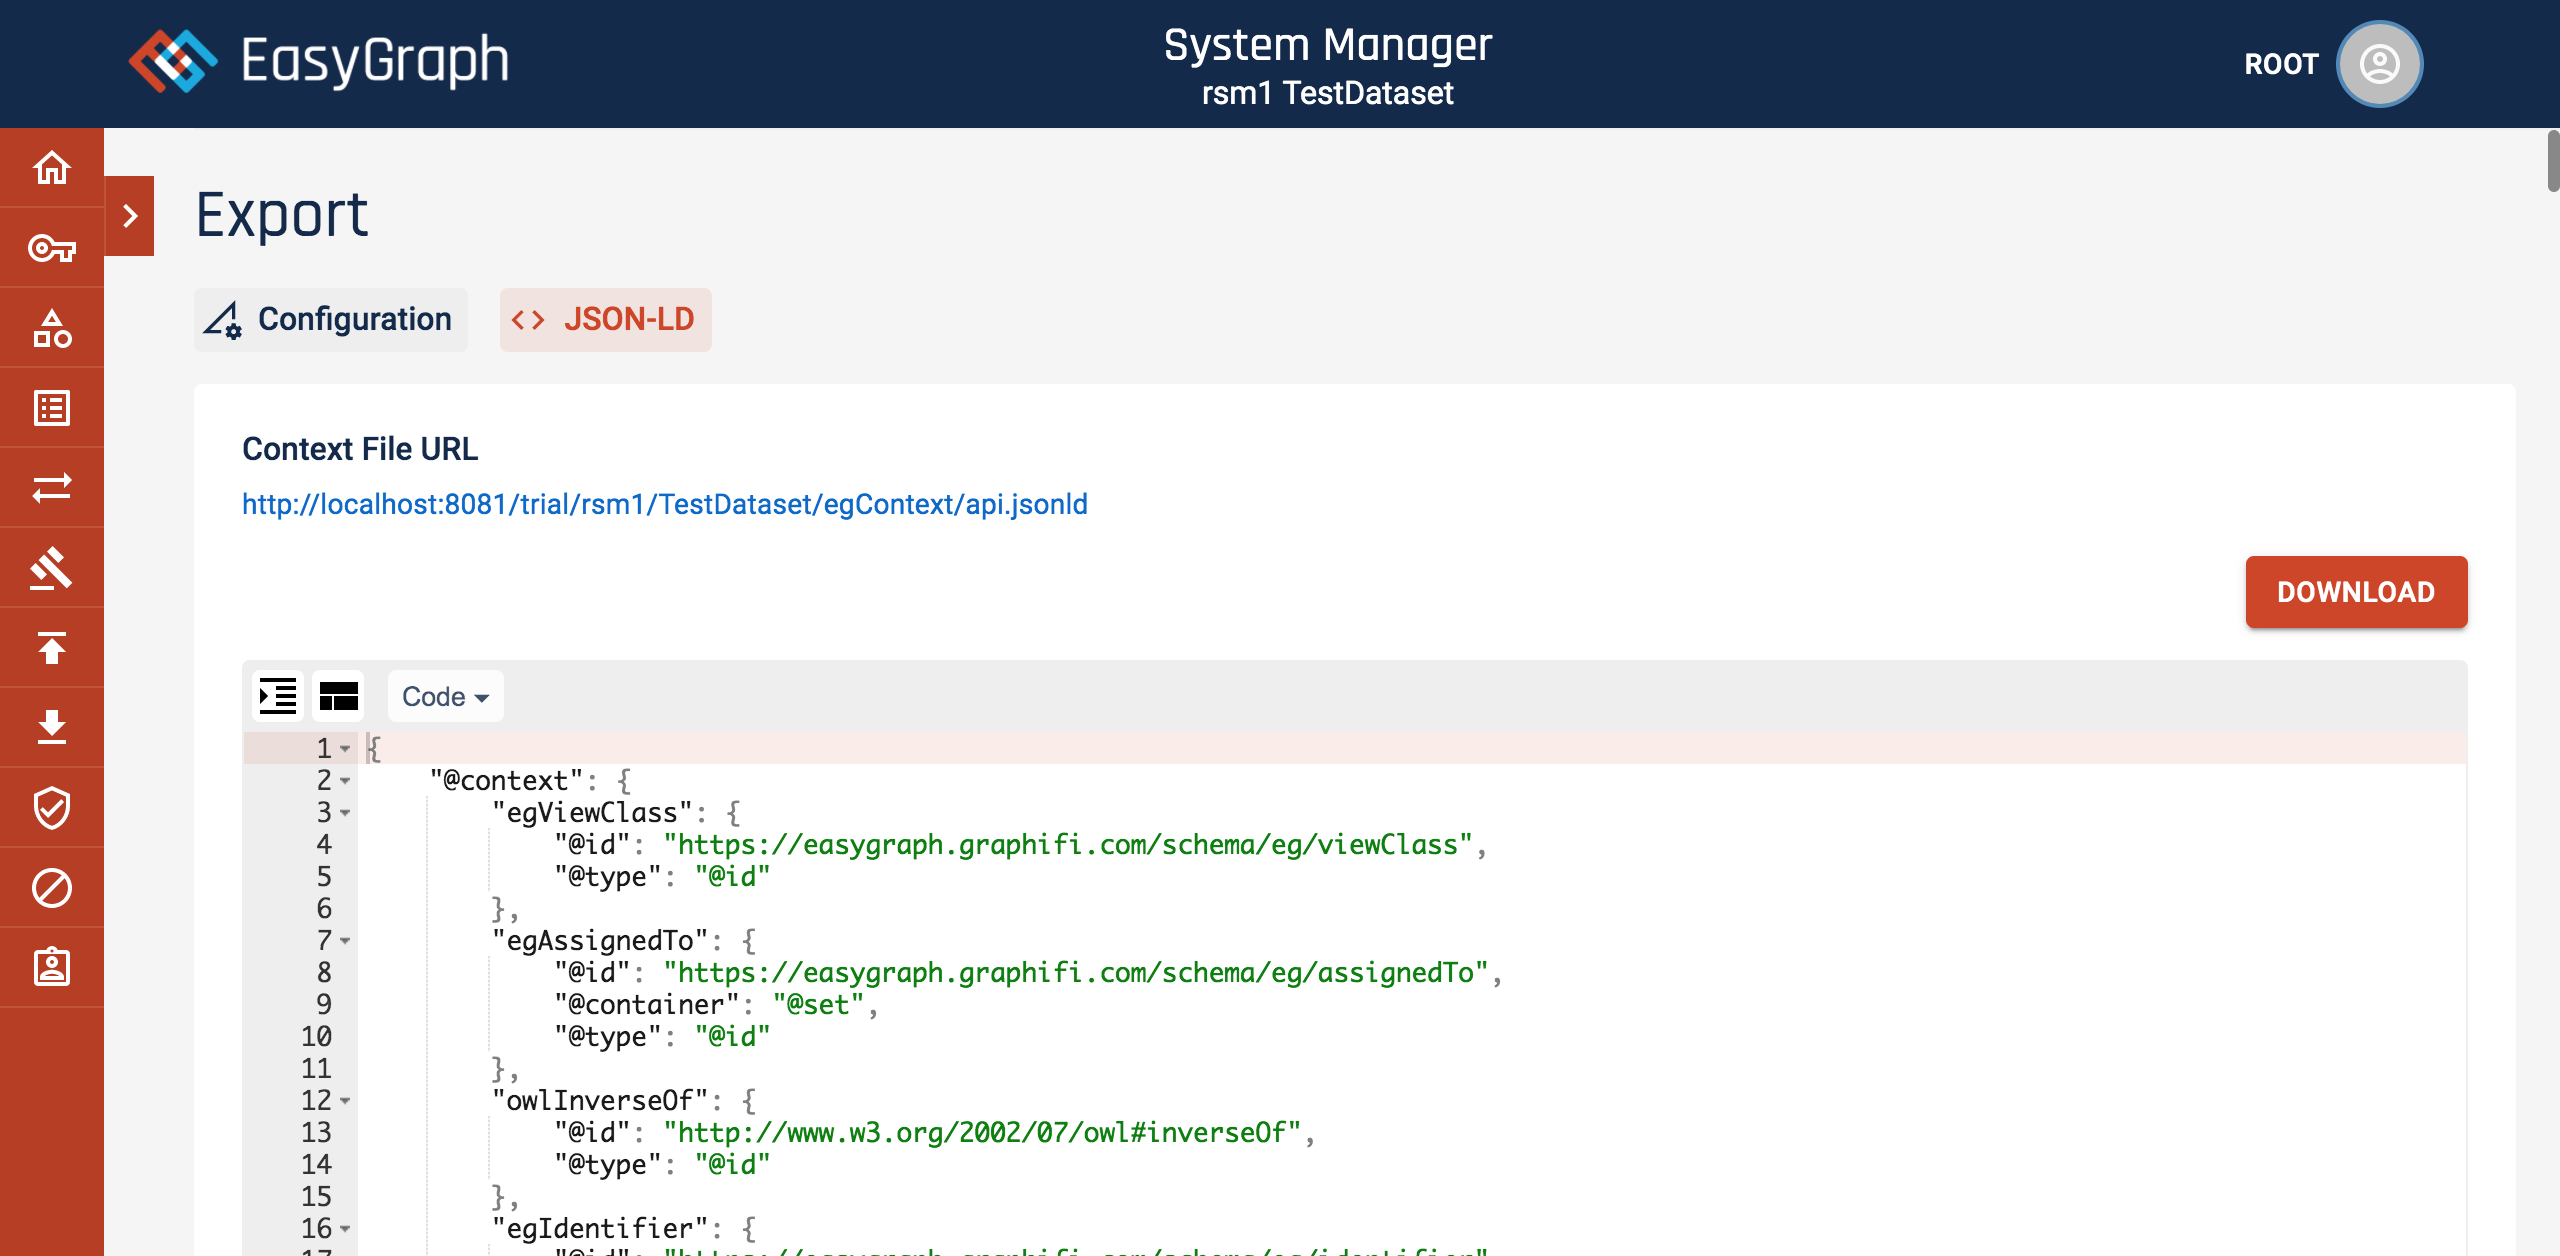Open the gavel rules sidebar icon
2560x1256 pixels.
[52, 568]
